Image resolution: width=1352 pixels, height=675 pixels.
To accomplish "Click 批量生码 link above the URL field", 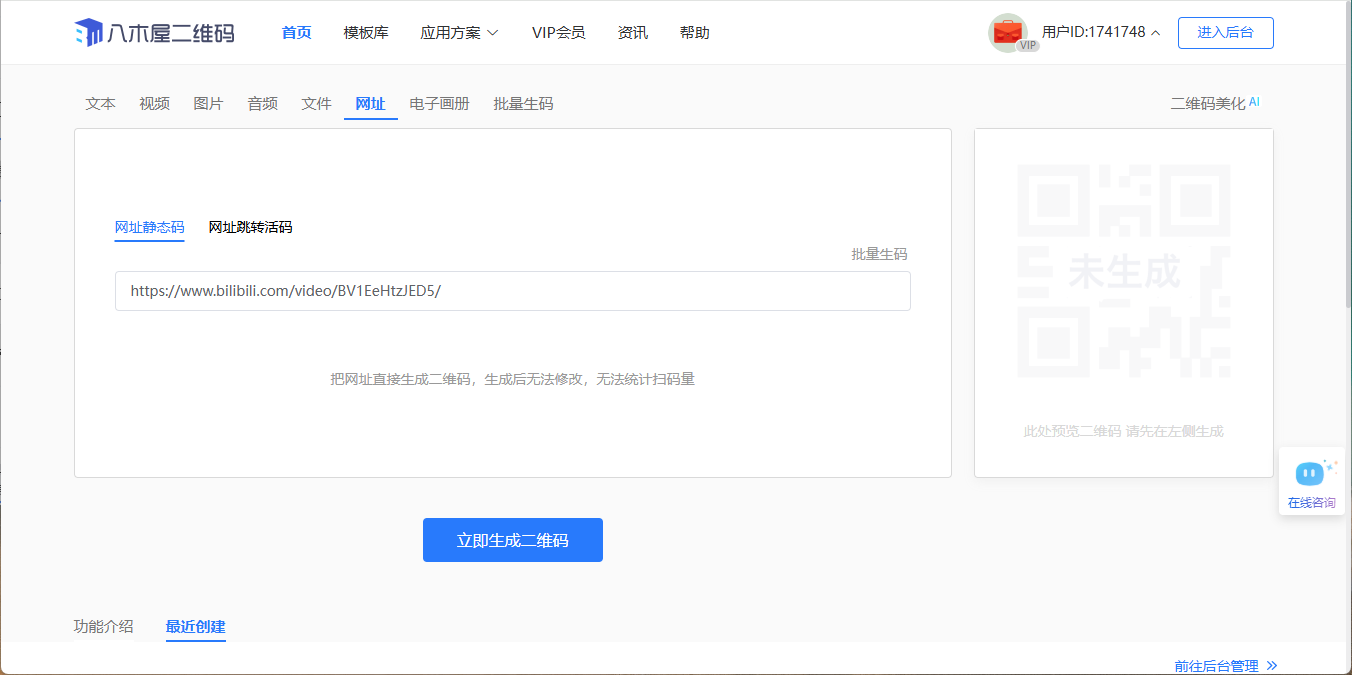I will point(879,255).
